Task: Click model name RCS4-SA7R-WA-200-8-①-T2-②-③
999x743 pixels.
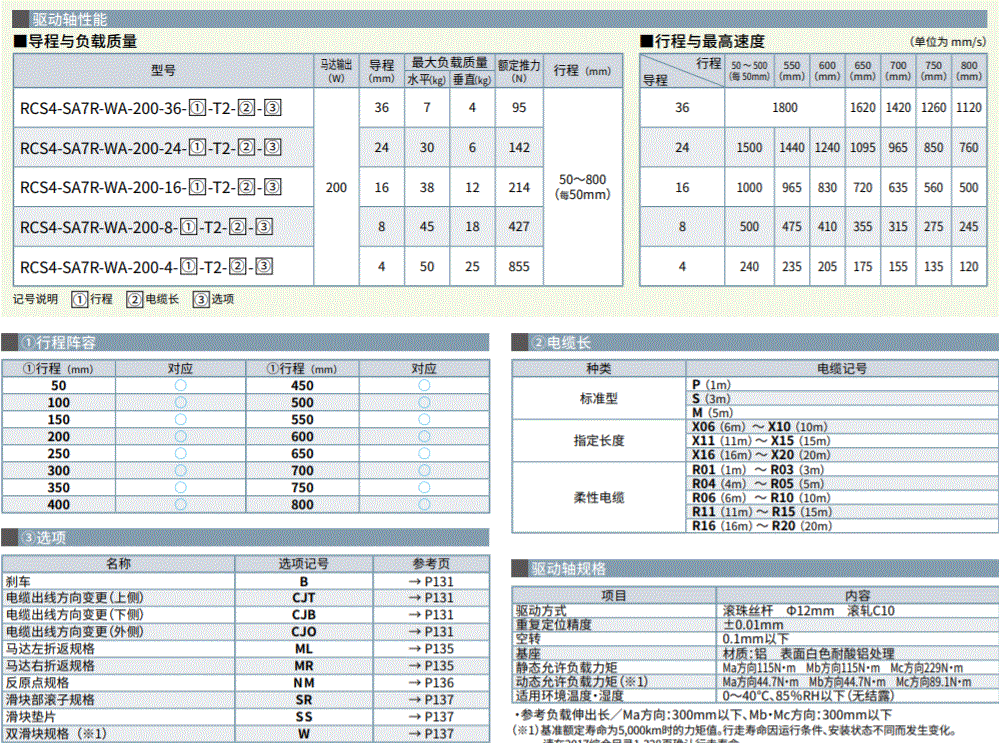Action: [x=147, y=227]
